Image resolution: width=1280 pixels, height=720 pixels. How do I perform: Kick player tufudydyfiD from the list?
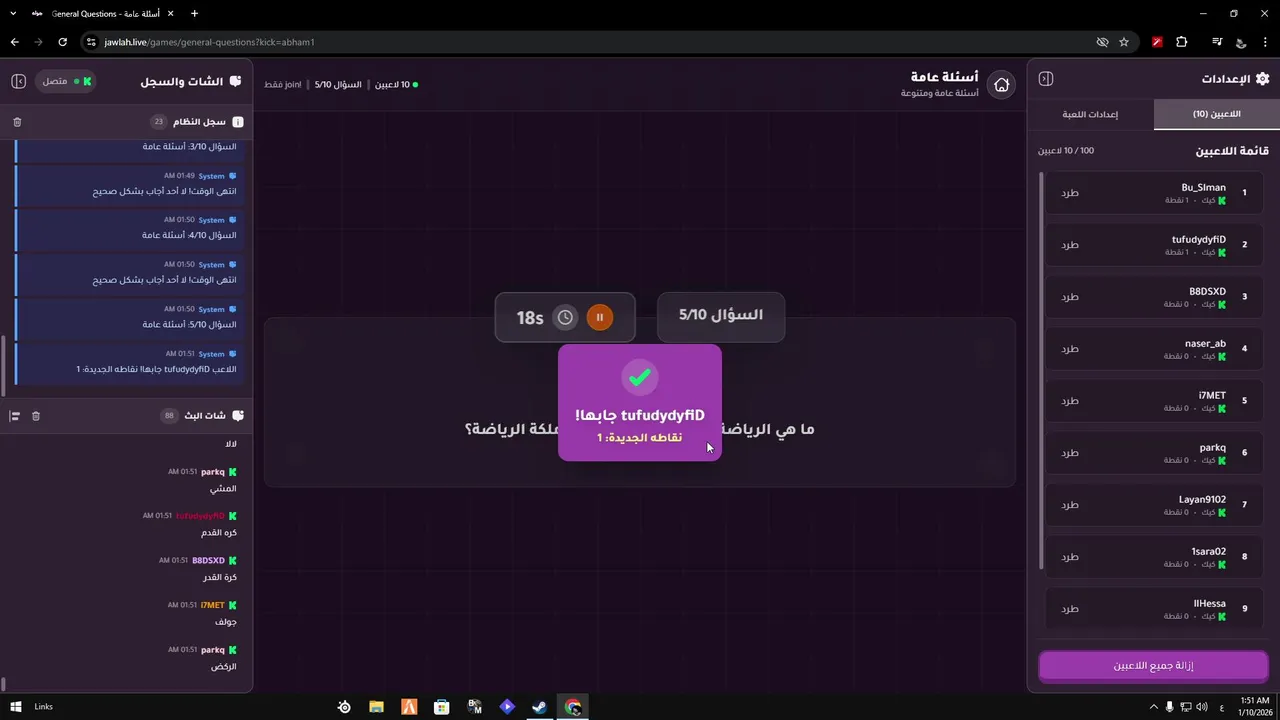(1070, 245)
